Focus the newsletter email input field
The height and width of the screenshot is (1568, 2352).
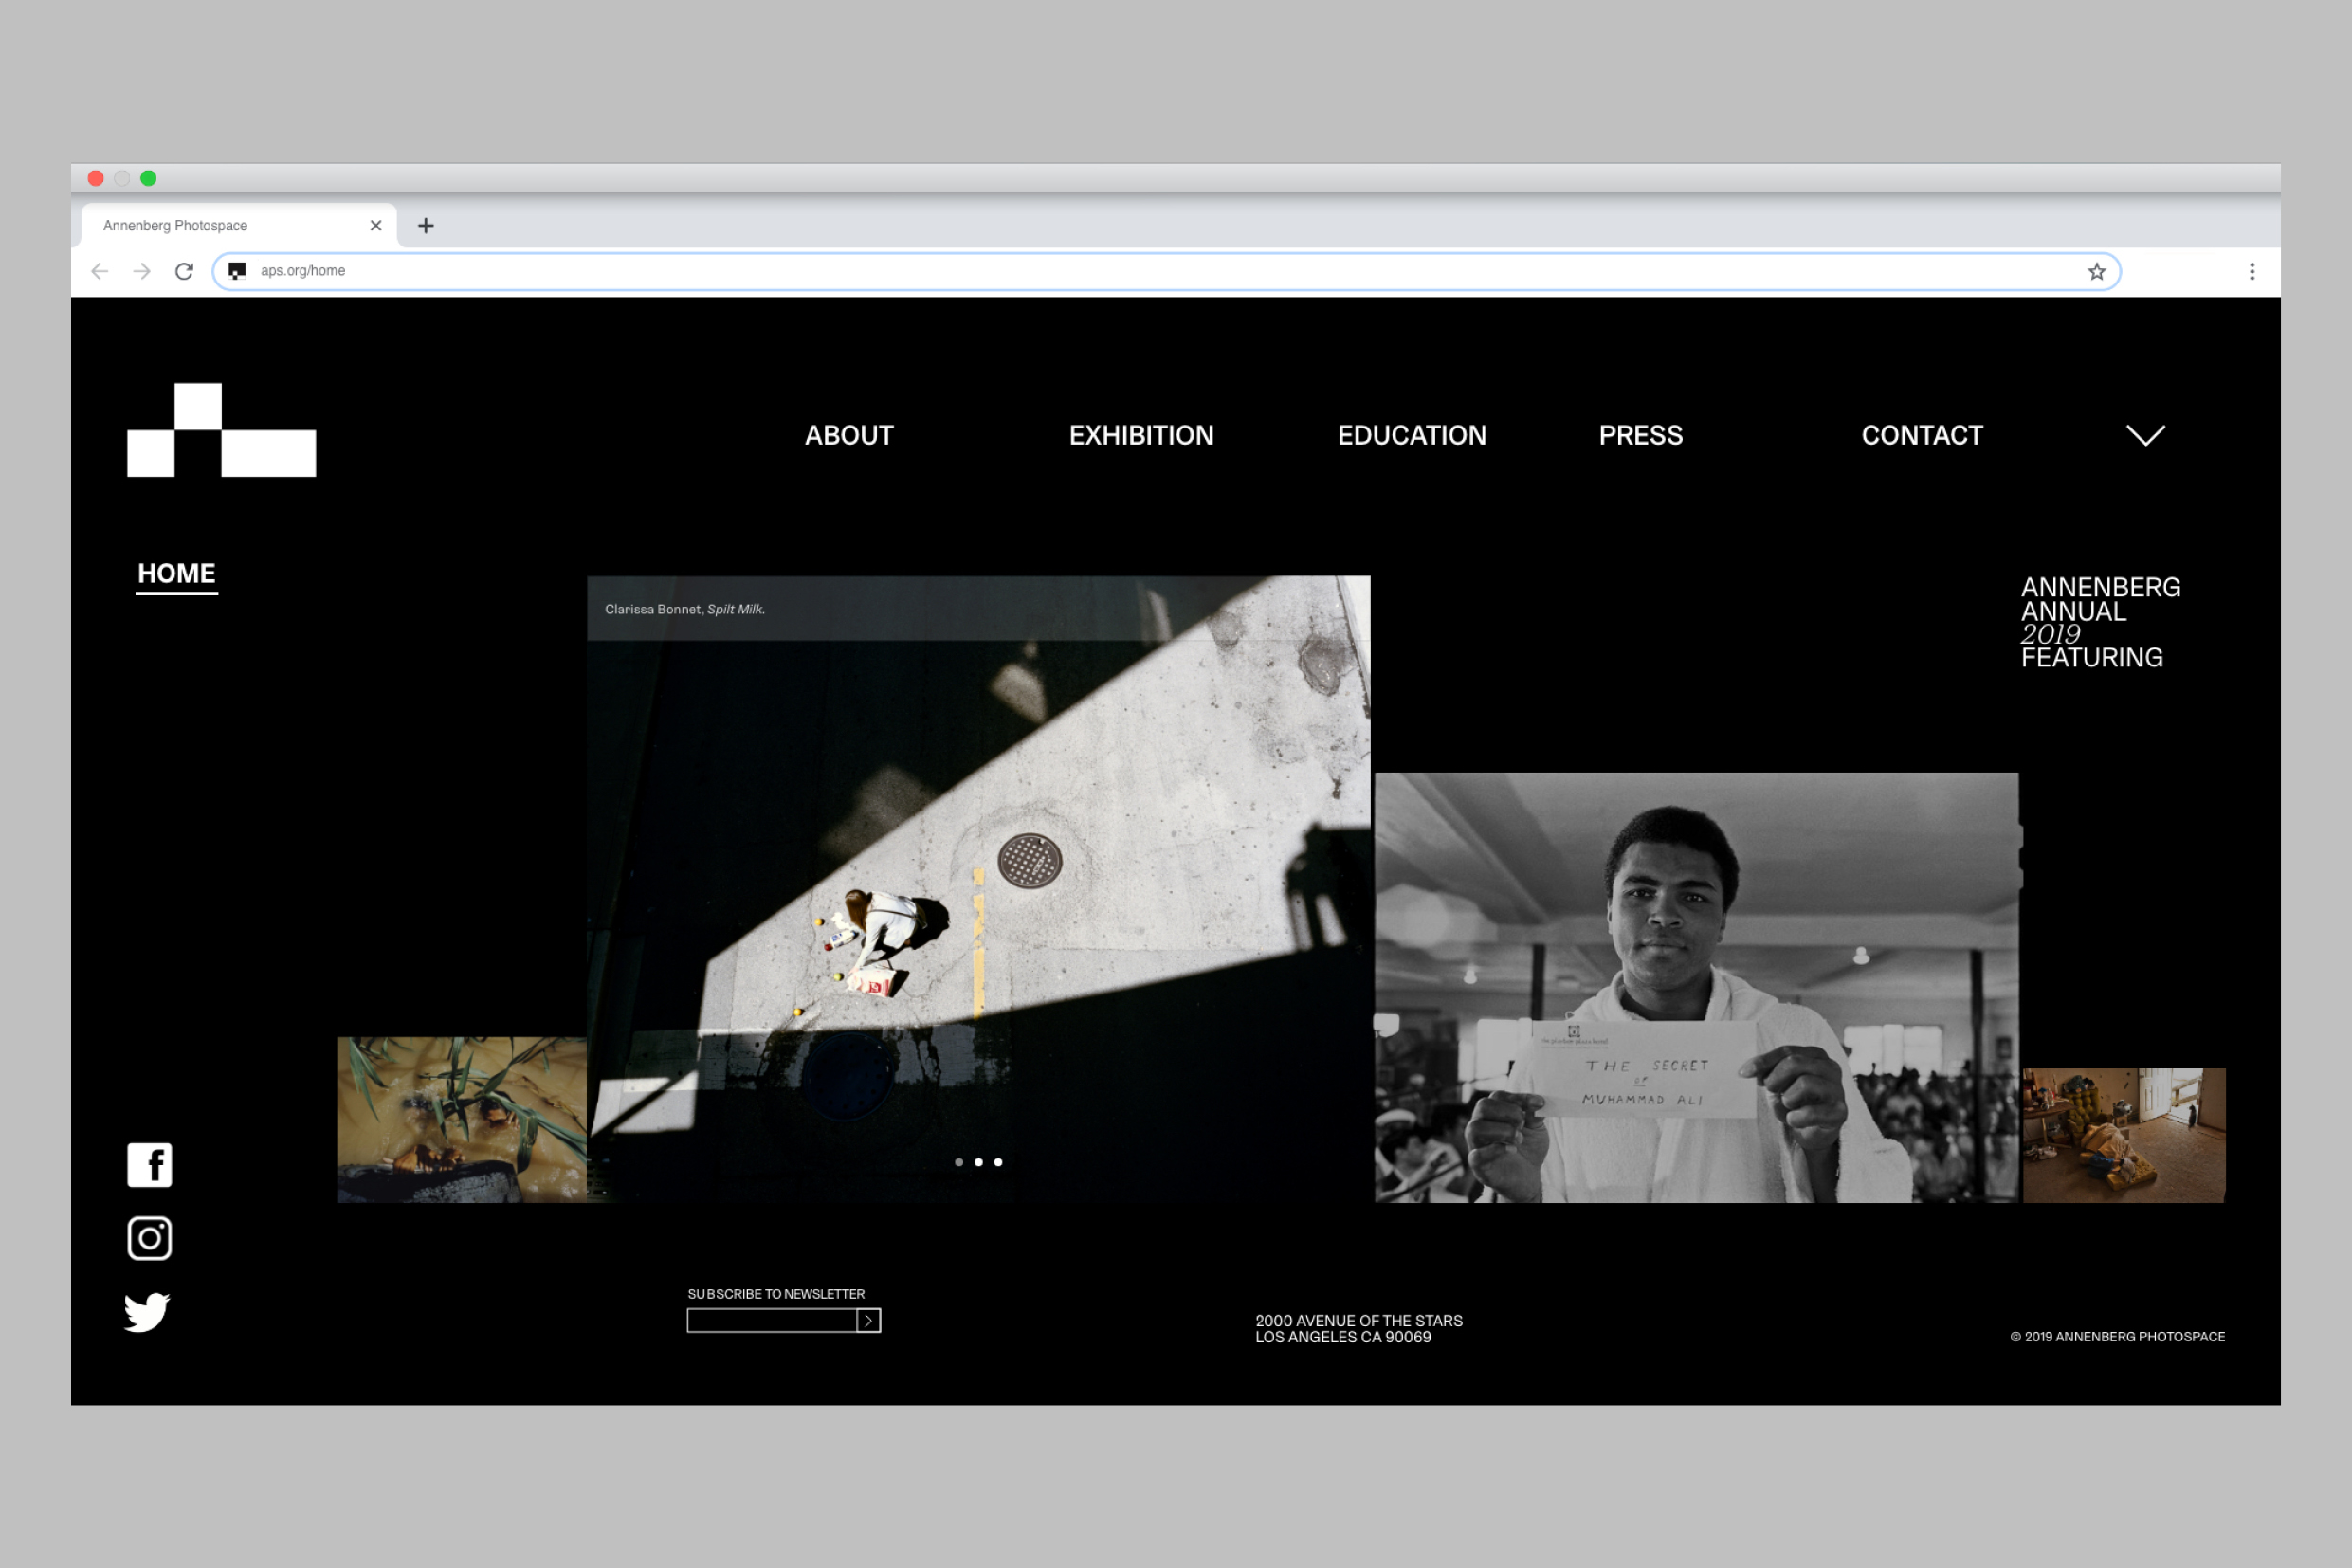click(771, 1321)
